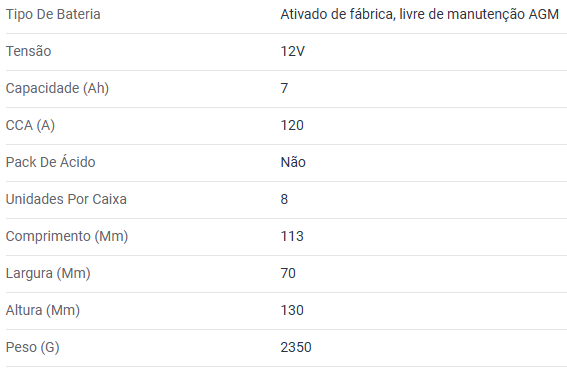This screenshot has width=567, height=374.
Task: Click the Ativado de fábrica AGM value
Action: point(419,14)
